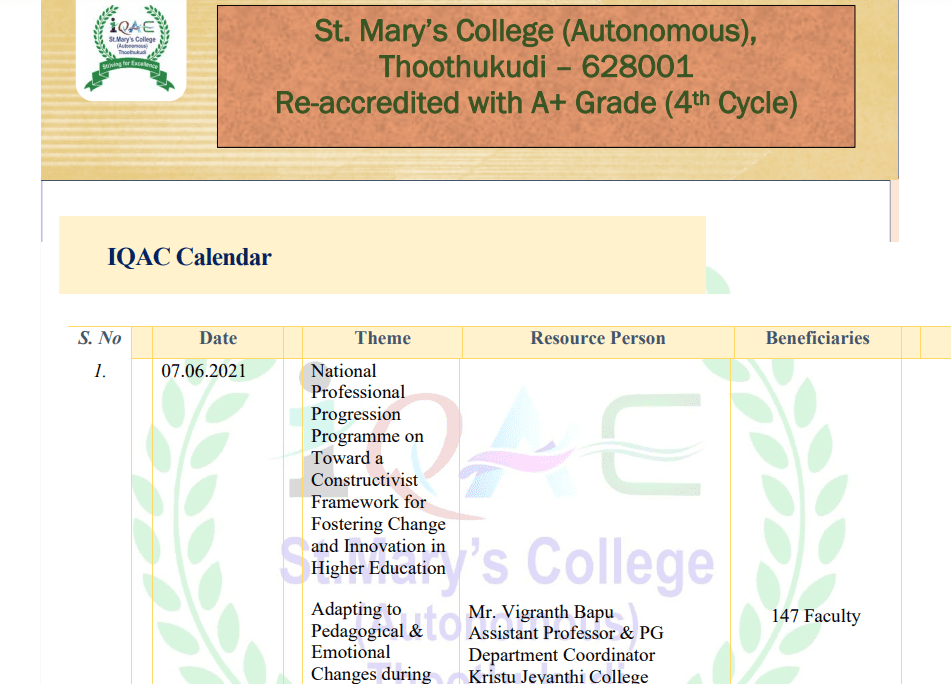Click 'Re-accredited with A+ Grade (4th Cycle)' text
This screenshot has height=684, width=951.
click(536, 103)
